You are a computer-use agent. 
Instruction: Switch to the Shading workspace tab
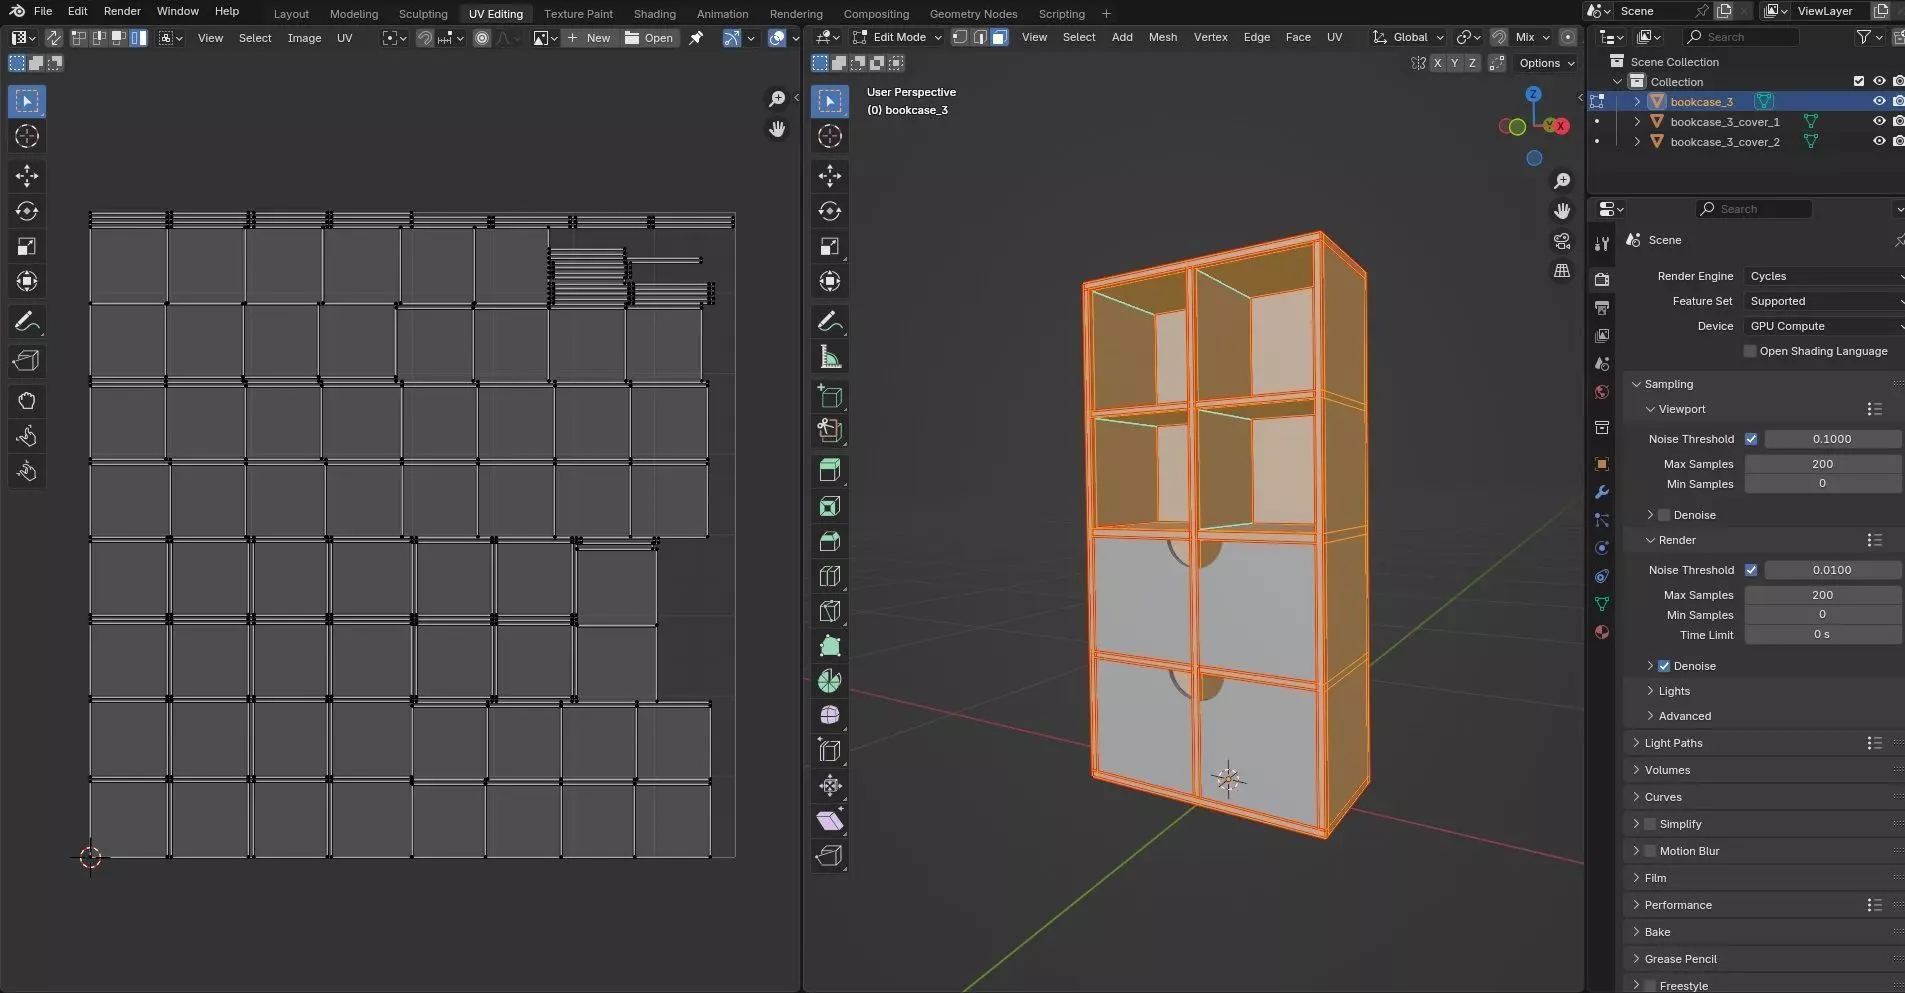pyautogui.click(x=654, y=14)
